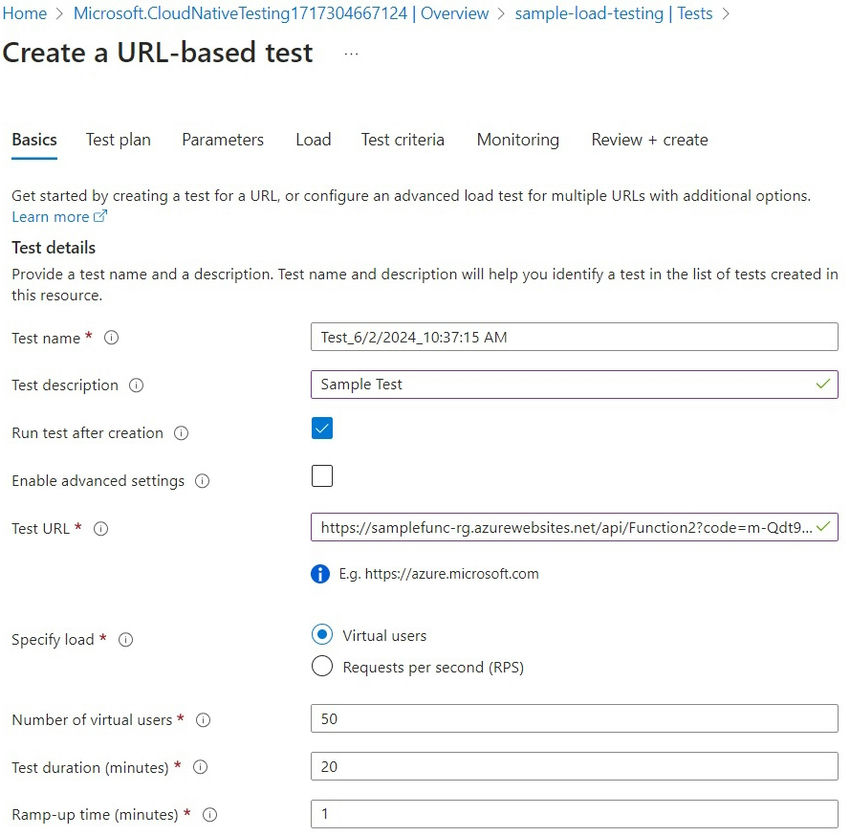Click info icon next to Ramp-up time
Screen dimensions: 850x836
coord(210,814)
